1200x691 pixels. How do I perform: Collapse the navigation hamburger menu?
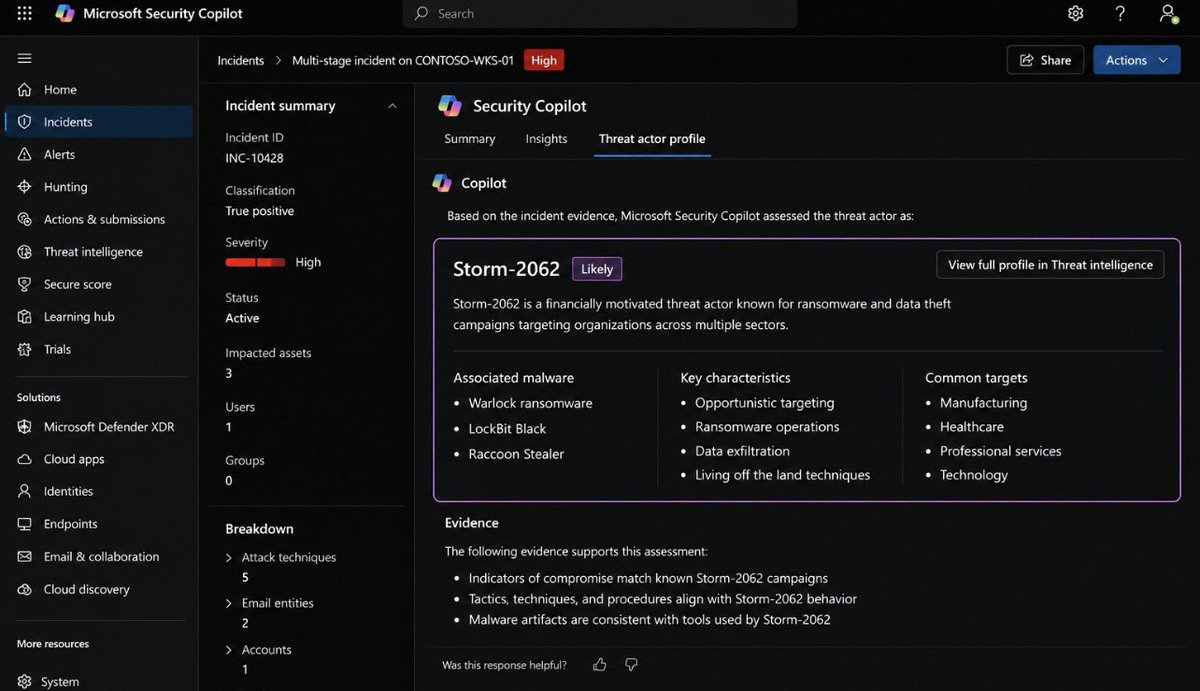click(x=25, y=58)
